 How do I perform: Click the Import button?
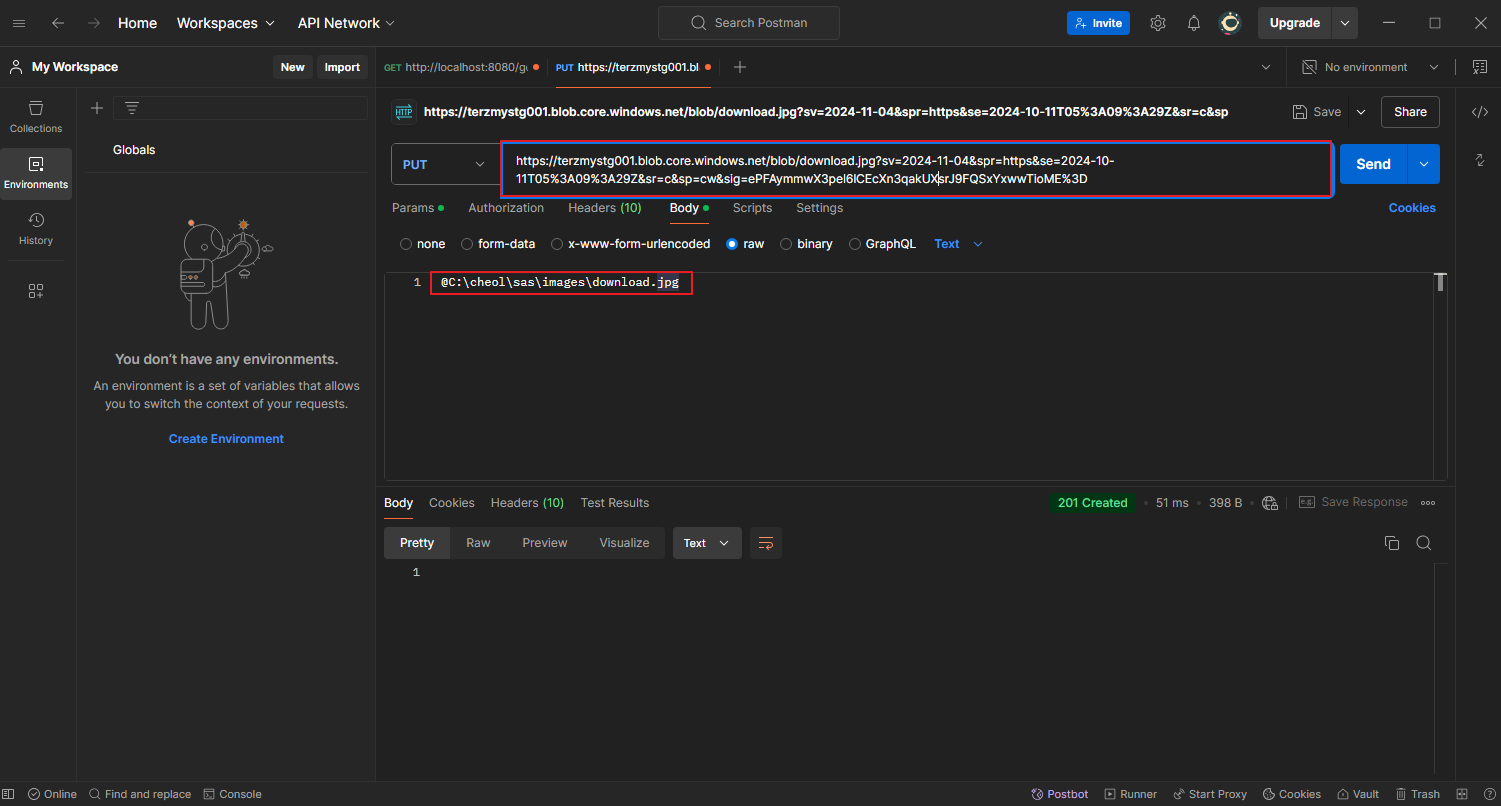point(342,67)
